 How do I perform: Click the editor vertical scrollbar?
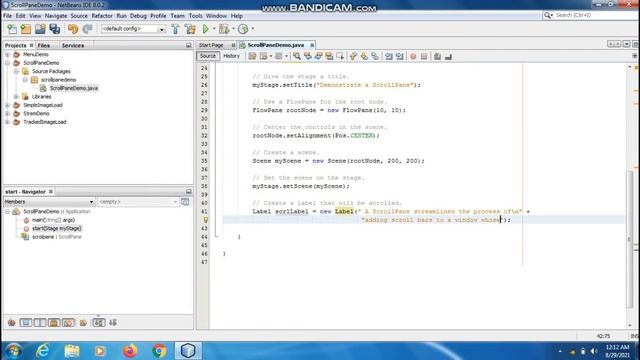(x=630, y=239)
